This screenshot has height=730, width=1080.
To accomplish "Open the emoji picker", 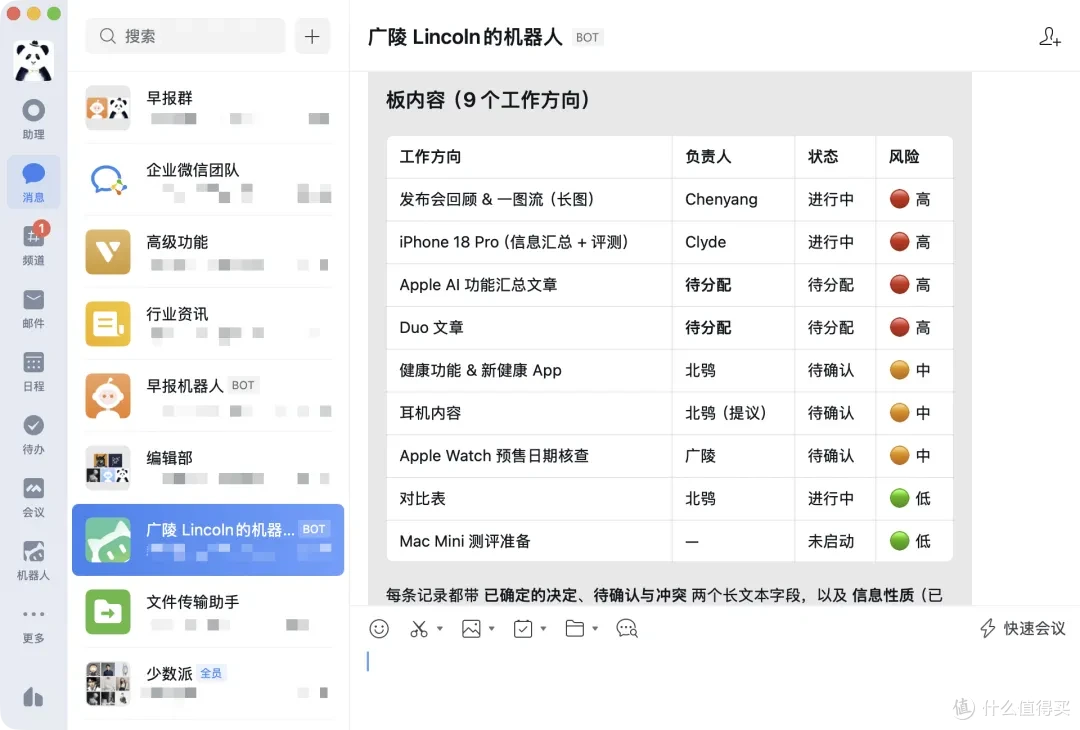I will coord(379,628).
